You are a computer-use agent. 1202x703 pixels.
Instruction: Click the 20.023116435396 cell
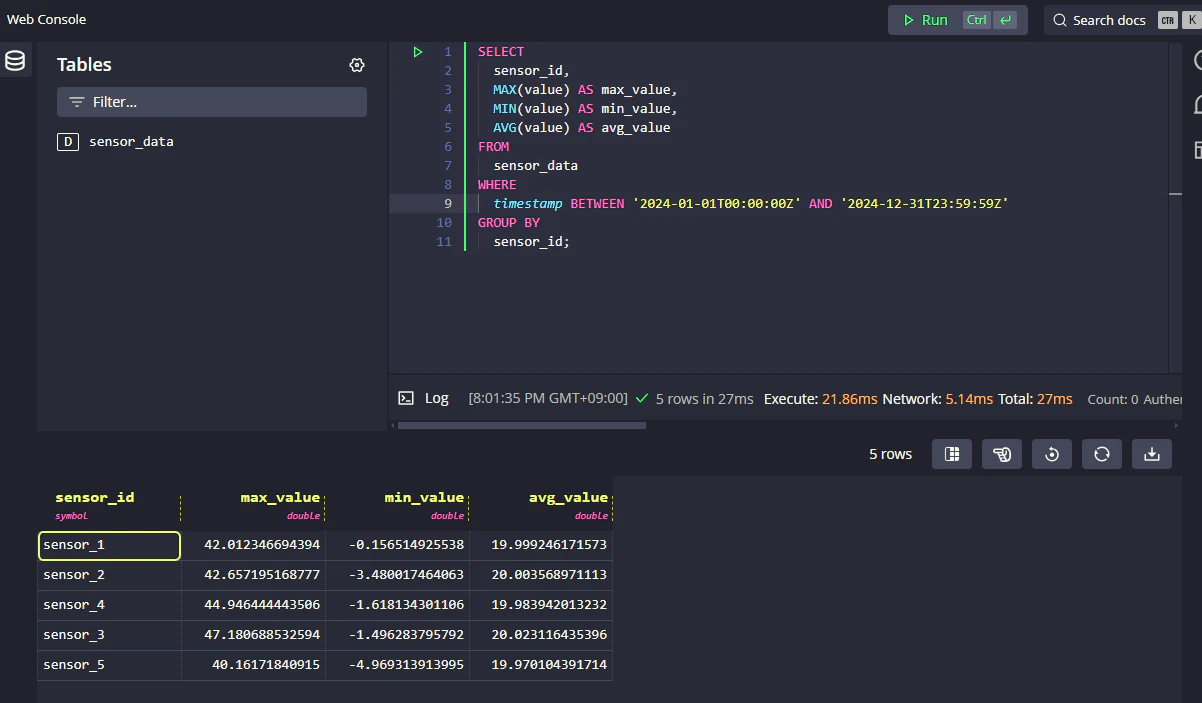click(541, 636)
